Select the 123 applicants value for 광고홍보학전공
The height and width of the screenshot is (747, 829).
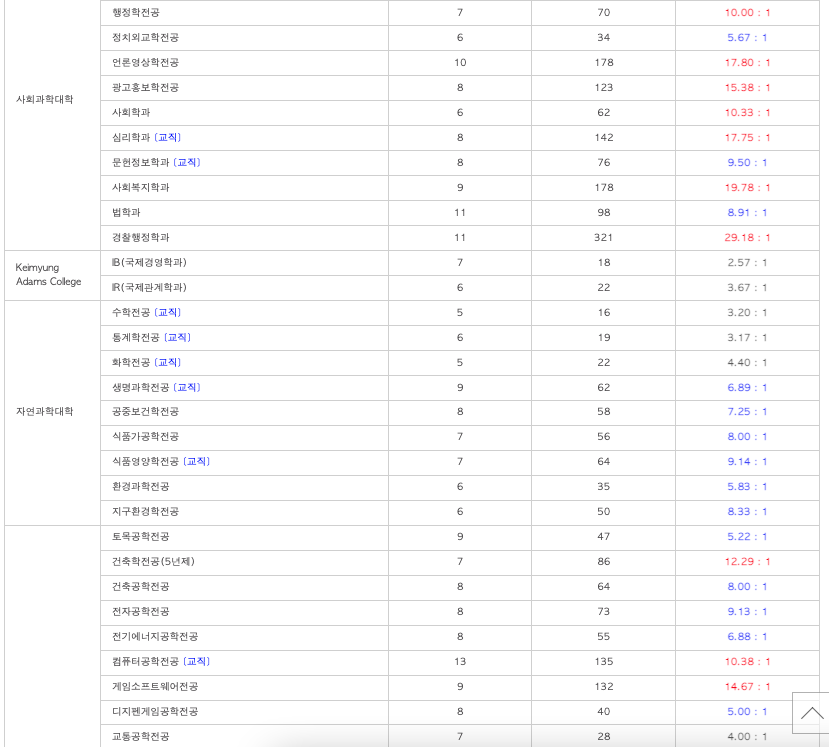tap(603, 87)
